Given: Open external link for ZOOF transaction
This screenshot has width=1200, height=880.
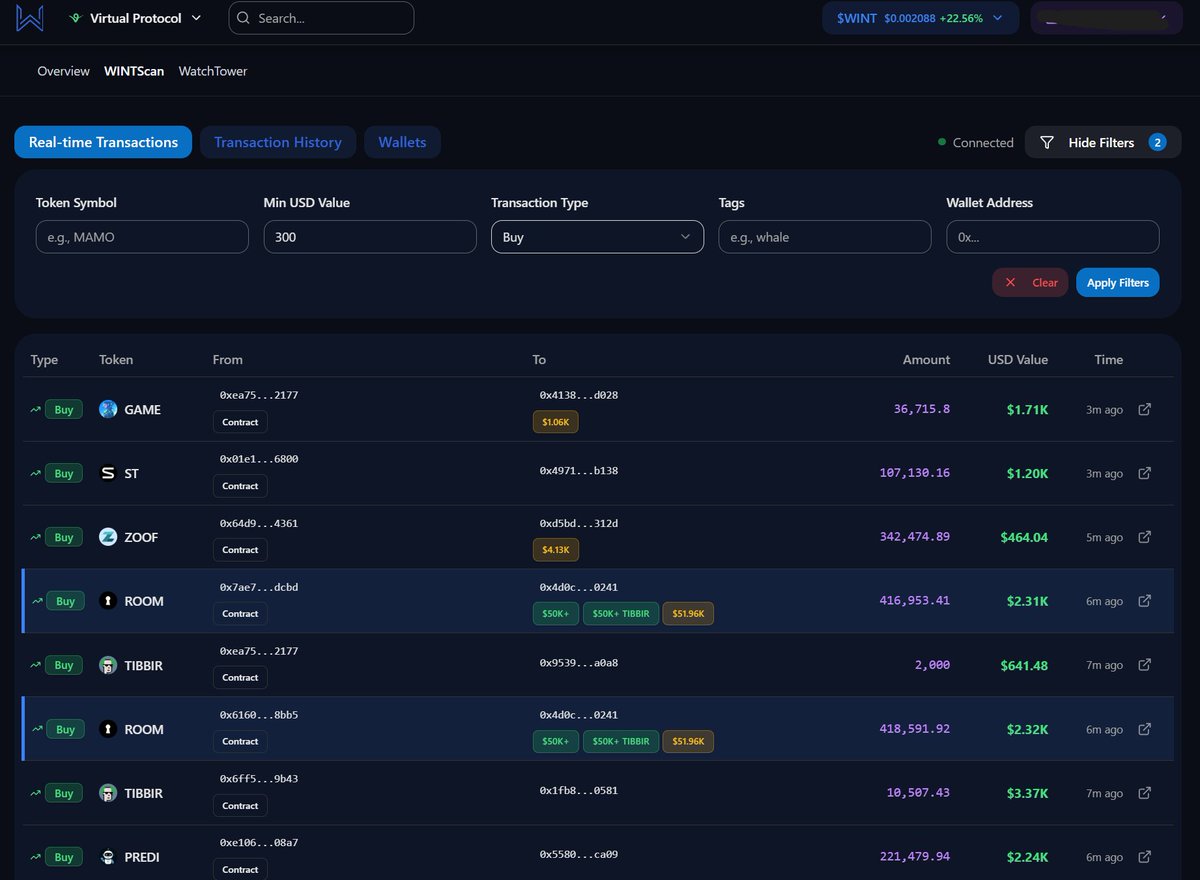Looking at the screenshot, I should 1145,537.
